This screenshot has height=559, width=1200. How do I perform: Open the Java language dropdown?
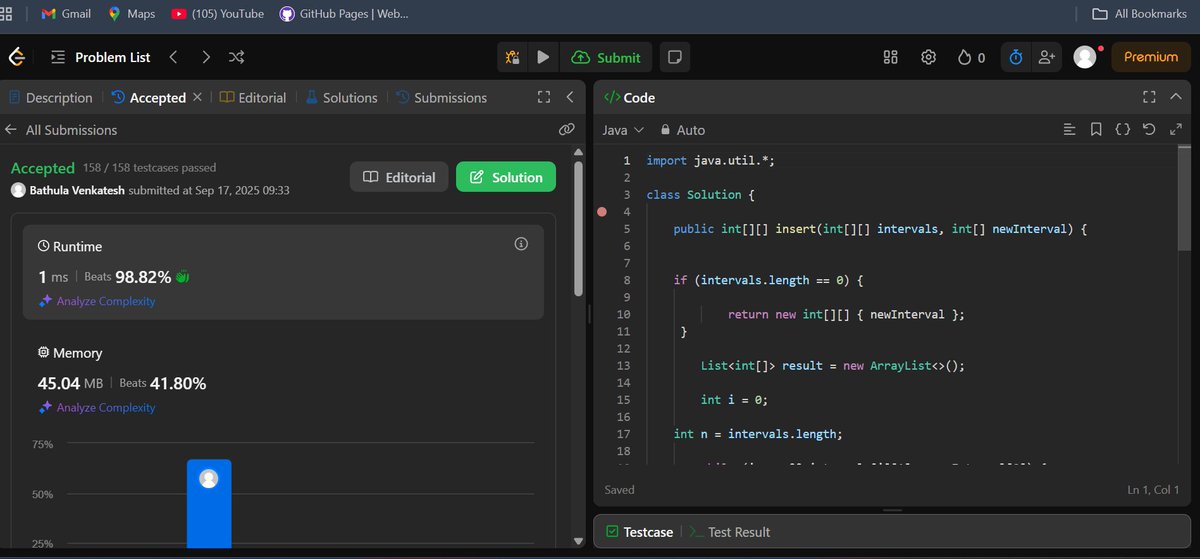click(623, 130)
